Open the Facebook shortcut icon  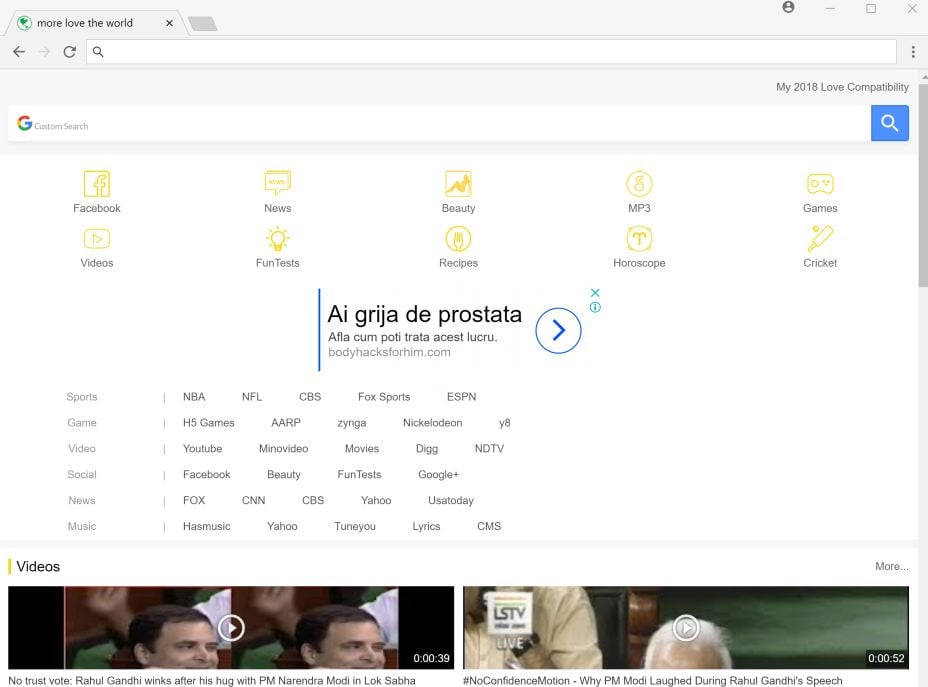click(96, 184)
